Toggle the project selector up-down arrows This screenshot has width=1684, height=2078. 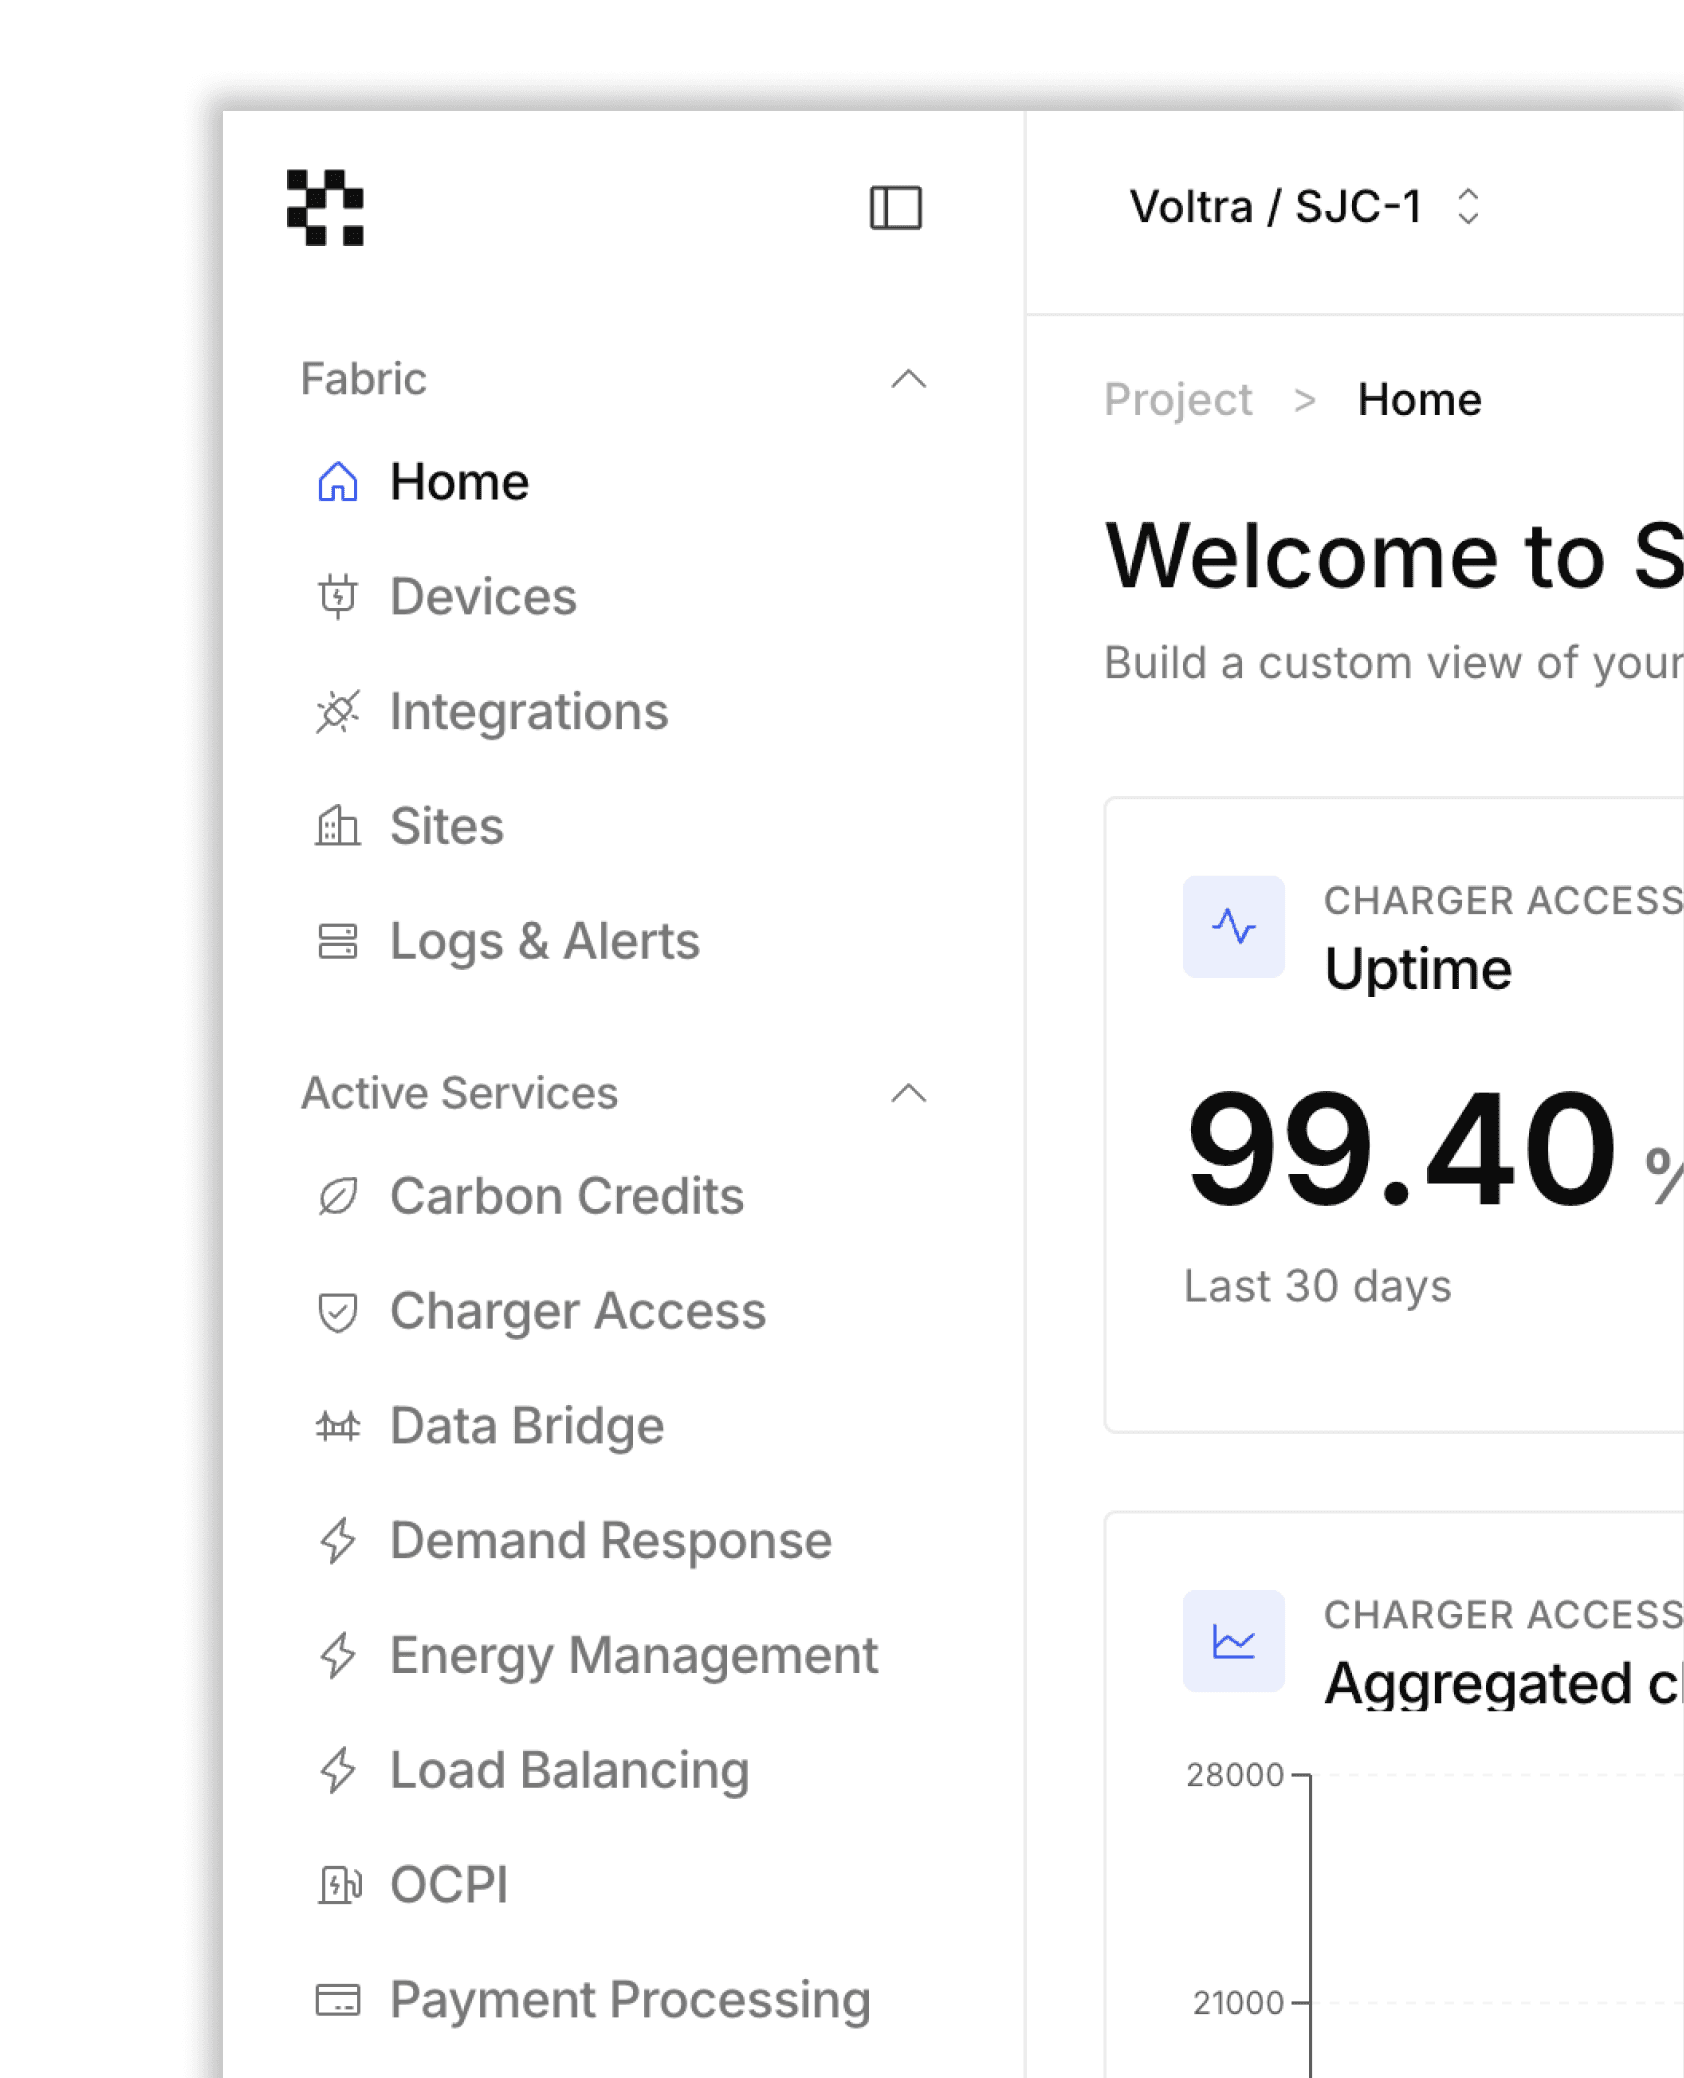coord(1468,207)
